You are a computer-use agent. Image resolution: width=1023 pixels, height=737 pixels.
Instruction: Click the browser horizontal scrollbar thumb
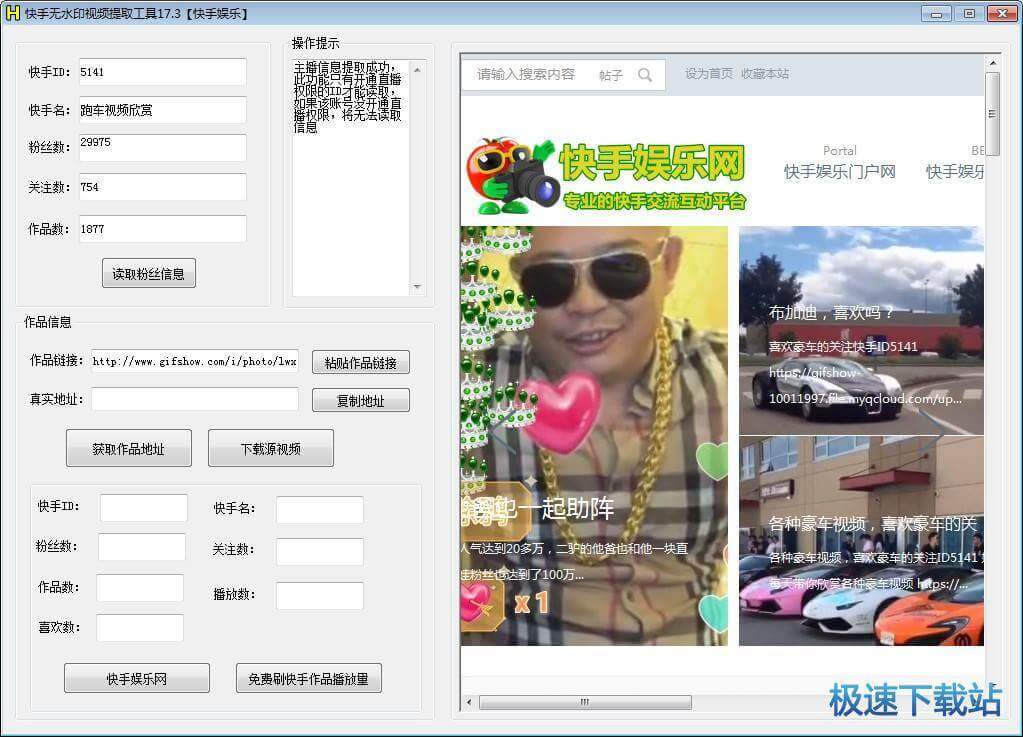[585, 702]
